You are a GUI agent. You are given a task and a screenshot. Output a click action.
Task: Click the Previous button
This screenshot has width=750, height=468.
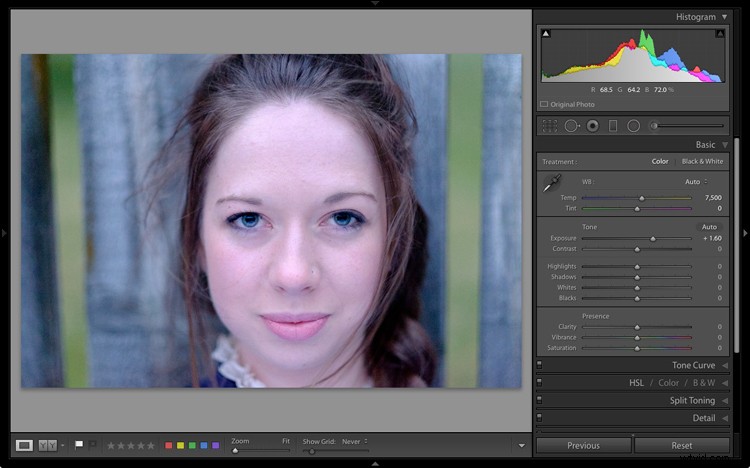[x=584, y=446]
